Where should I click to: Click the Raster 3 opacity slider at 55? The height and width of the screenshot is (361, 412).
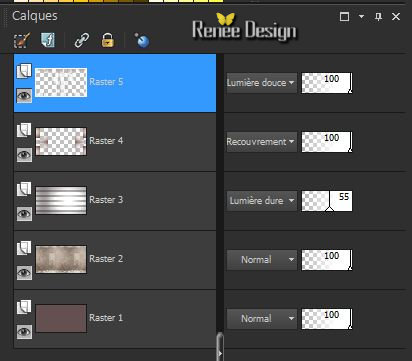pyautogui.click(x=327, y=201)
